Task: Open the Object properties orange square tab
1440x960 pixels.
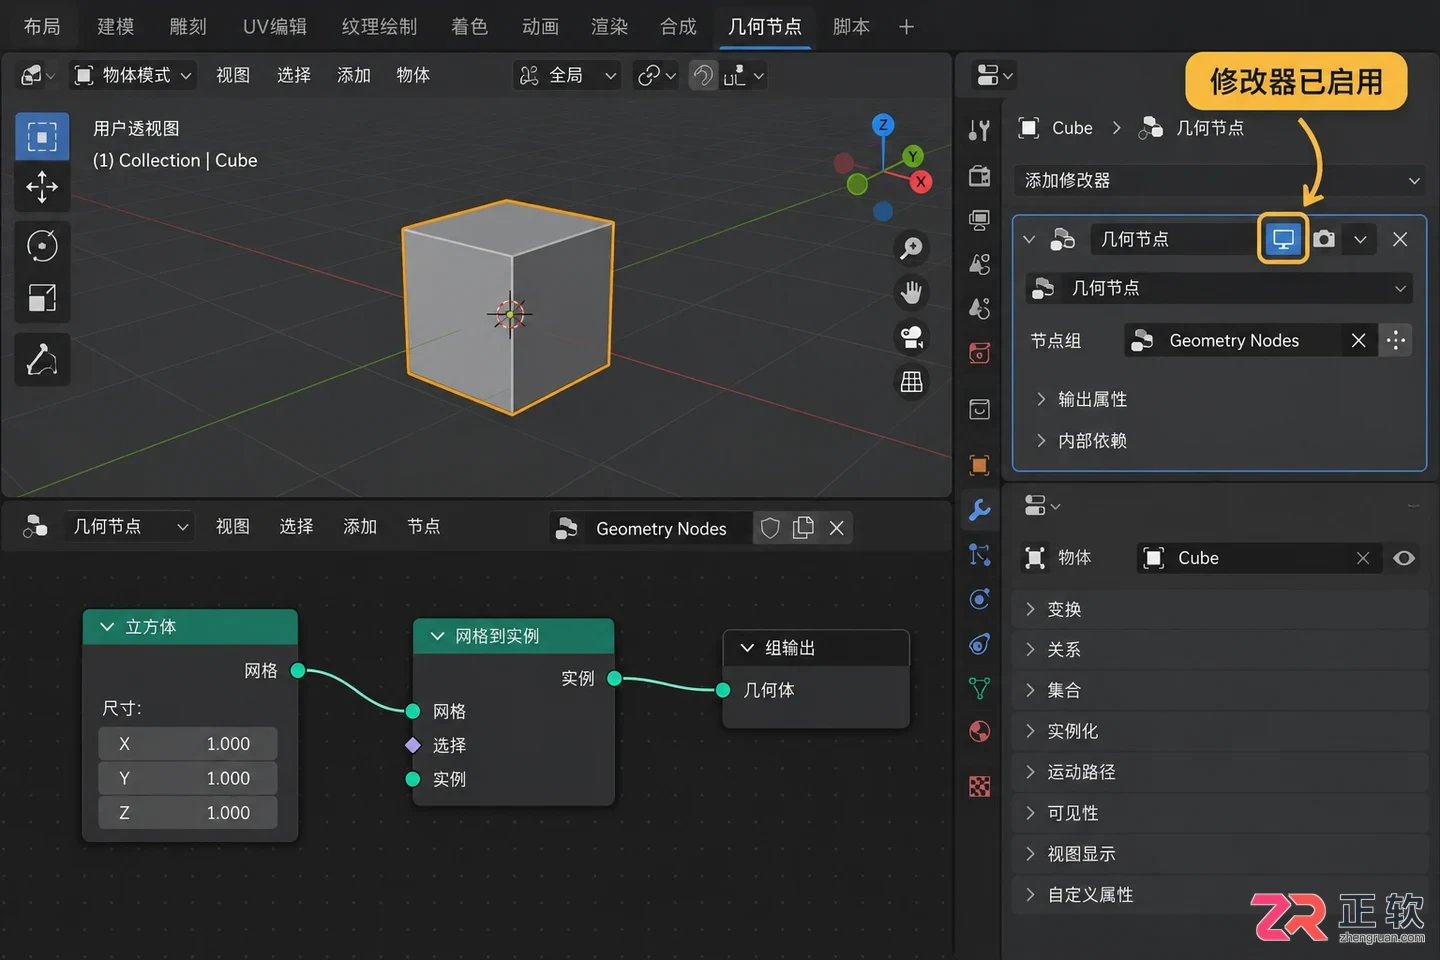Action: pyautogui.click(x=980, y=465)
